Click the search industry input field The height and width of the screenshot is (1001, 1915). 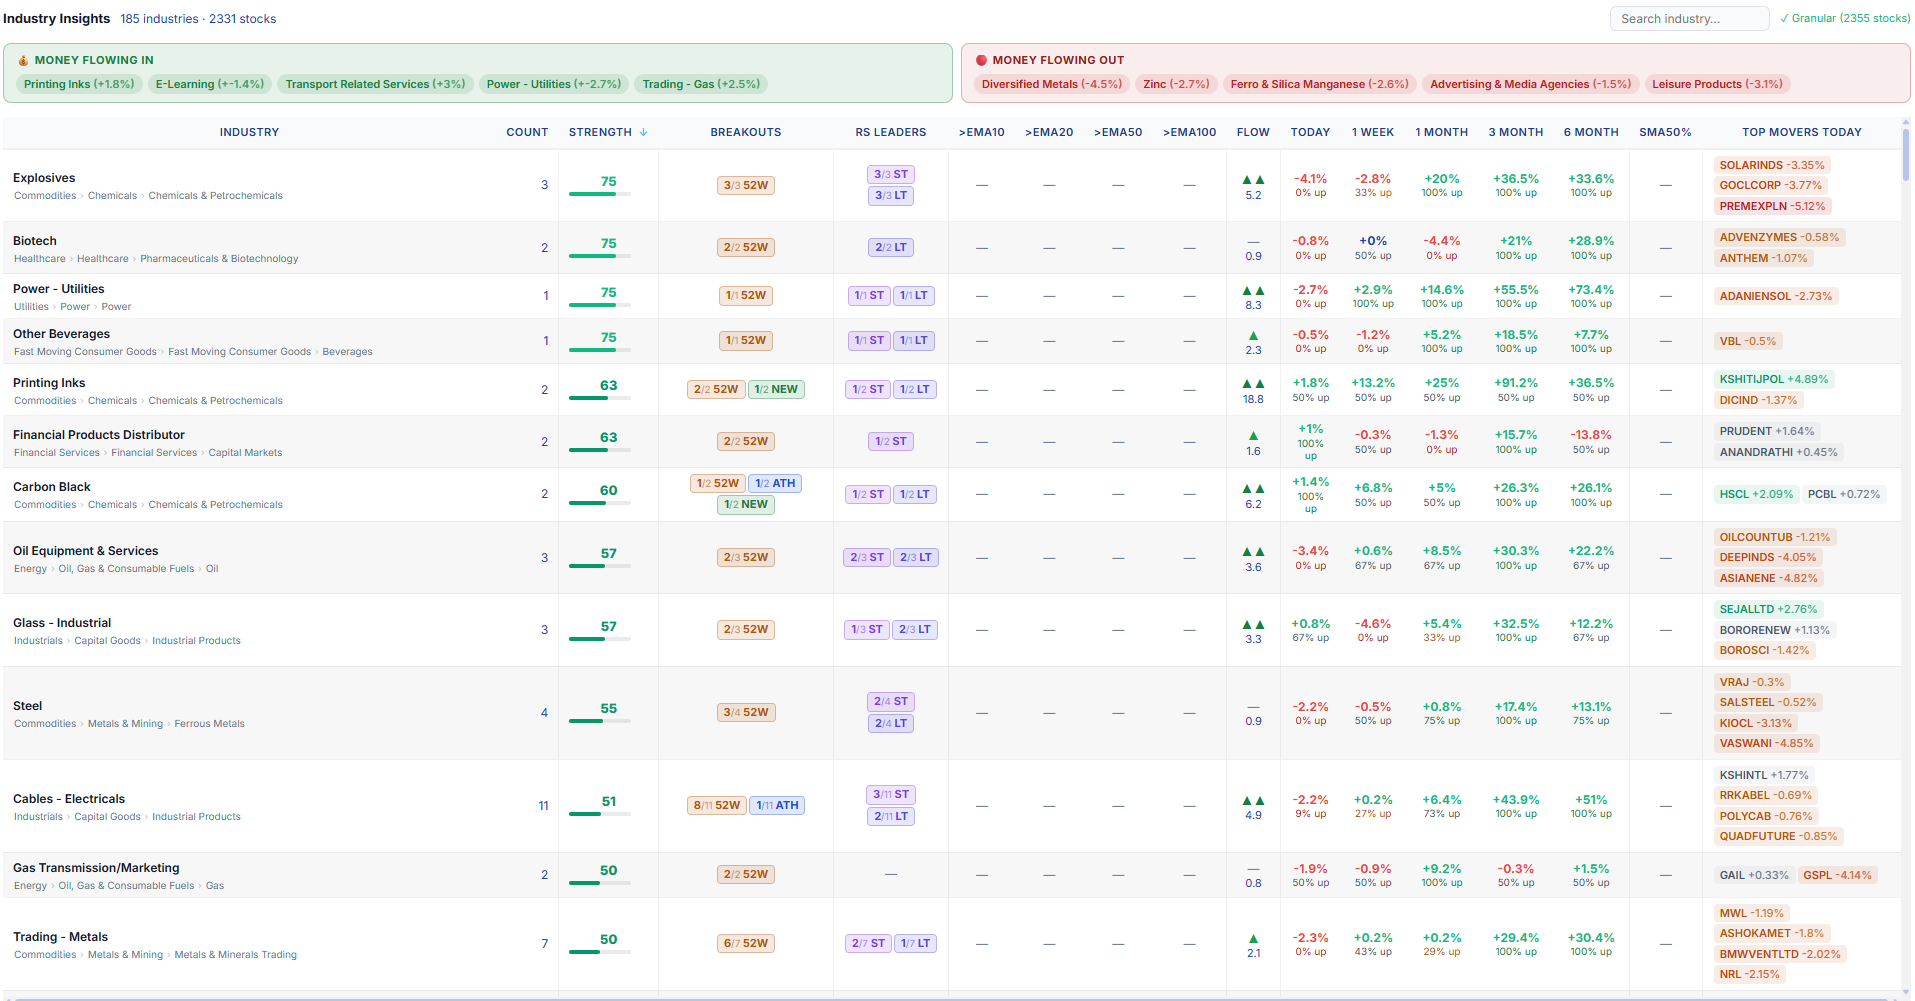(1689, 19)
